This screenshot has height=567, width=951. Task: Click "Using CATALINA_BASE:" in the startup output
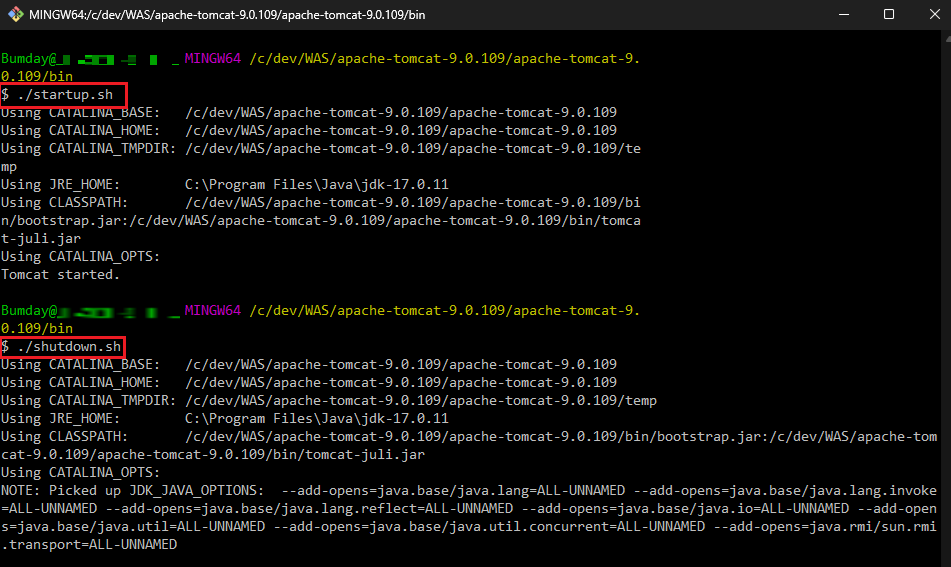pyautogui.click(x=81, y=113)
